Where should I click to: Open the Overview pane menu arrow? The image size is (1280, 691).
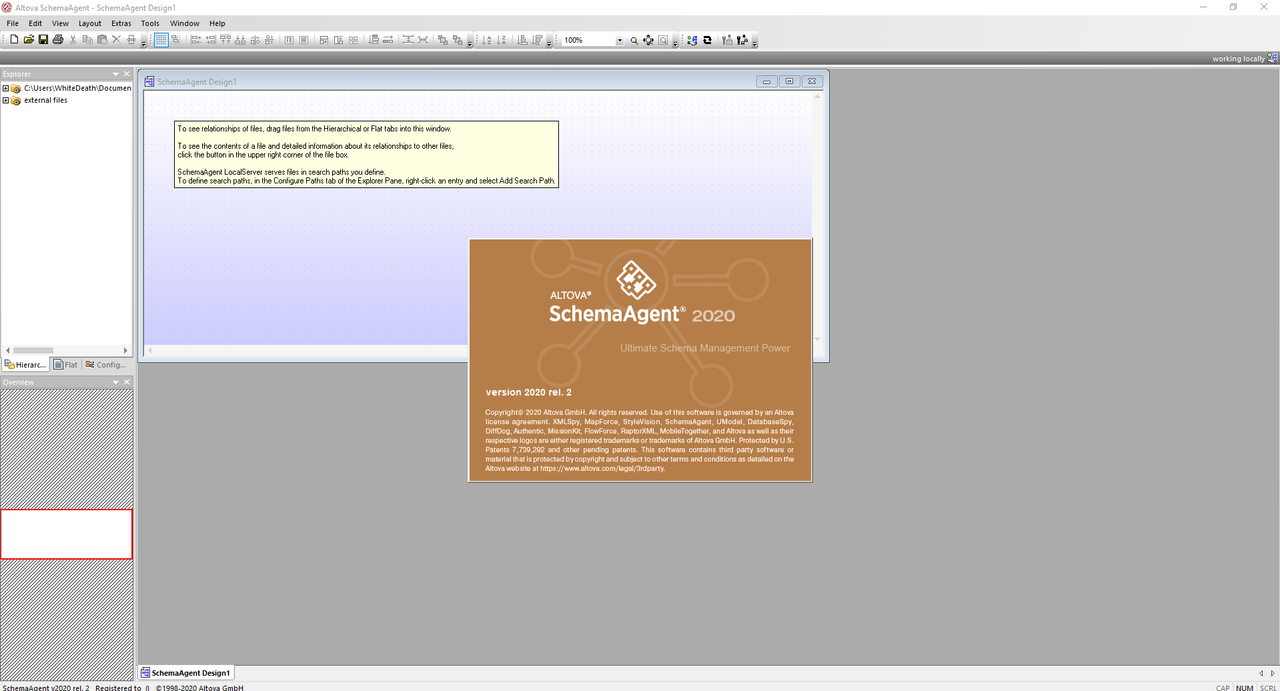115,382
